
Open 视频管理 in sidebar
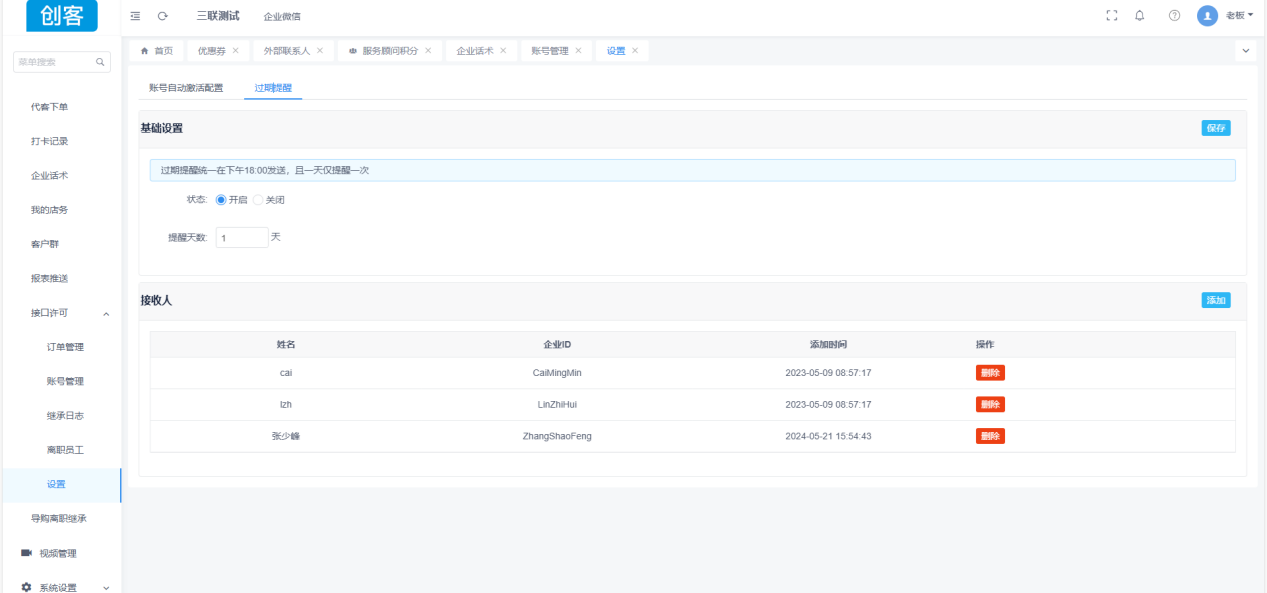pos(58,554)
